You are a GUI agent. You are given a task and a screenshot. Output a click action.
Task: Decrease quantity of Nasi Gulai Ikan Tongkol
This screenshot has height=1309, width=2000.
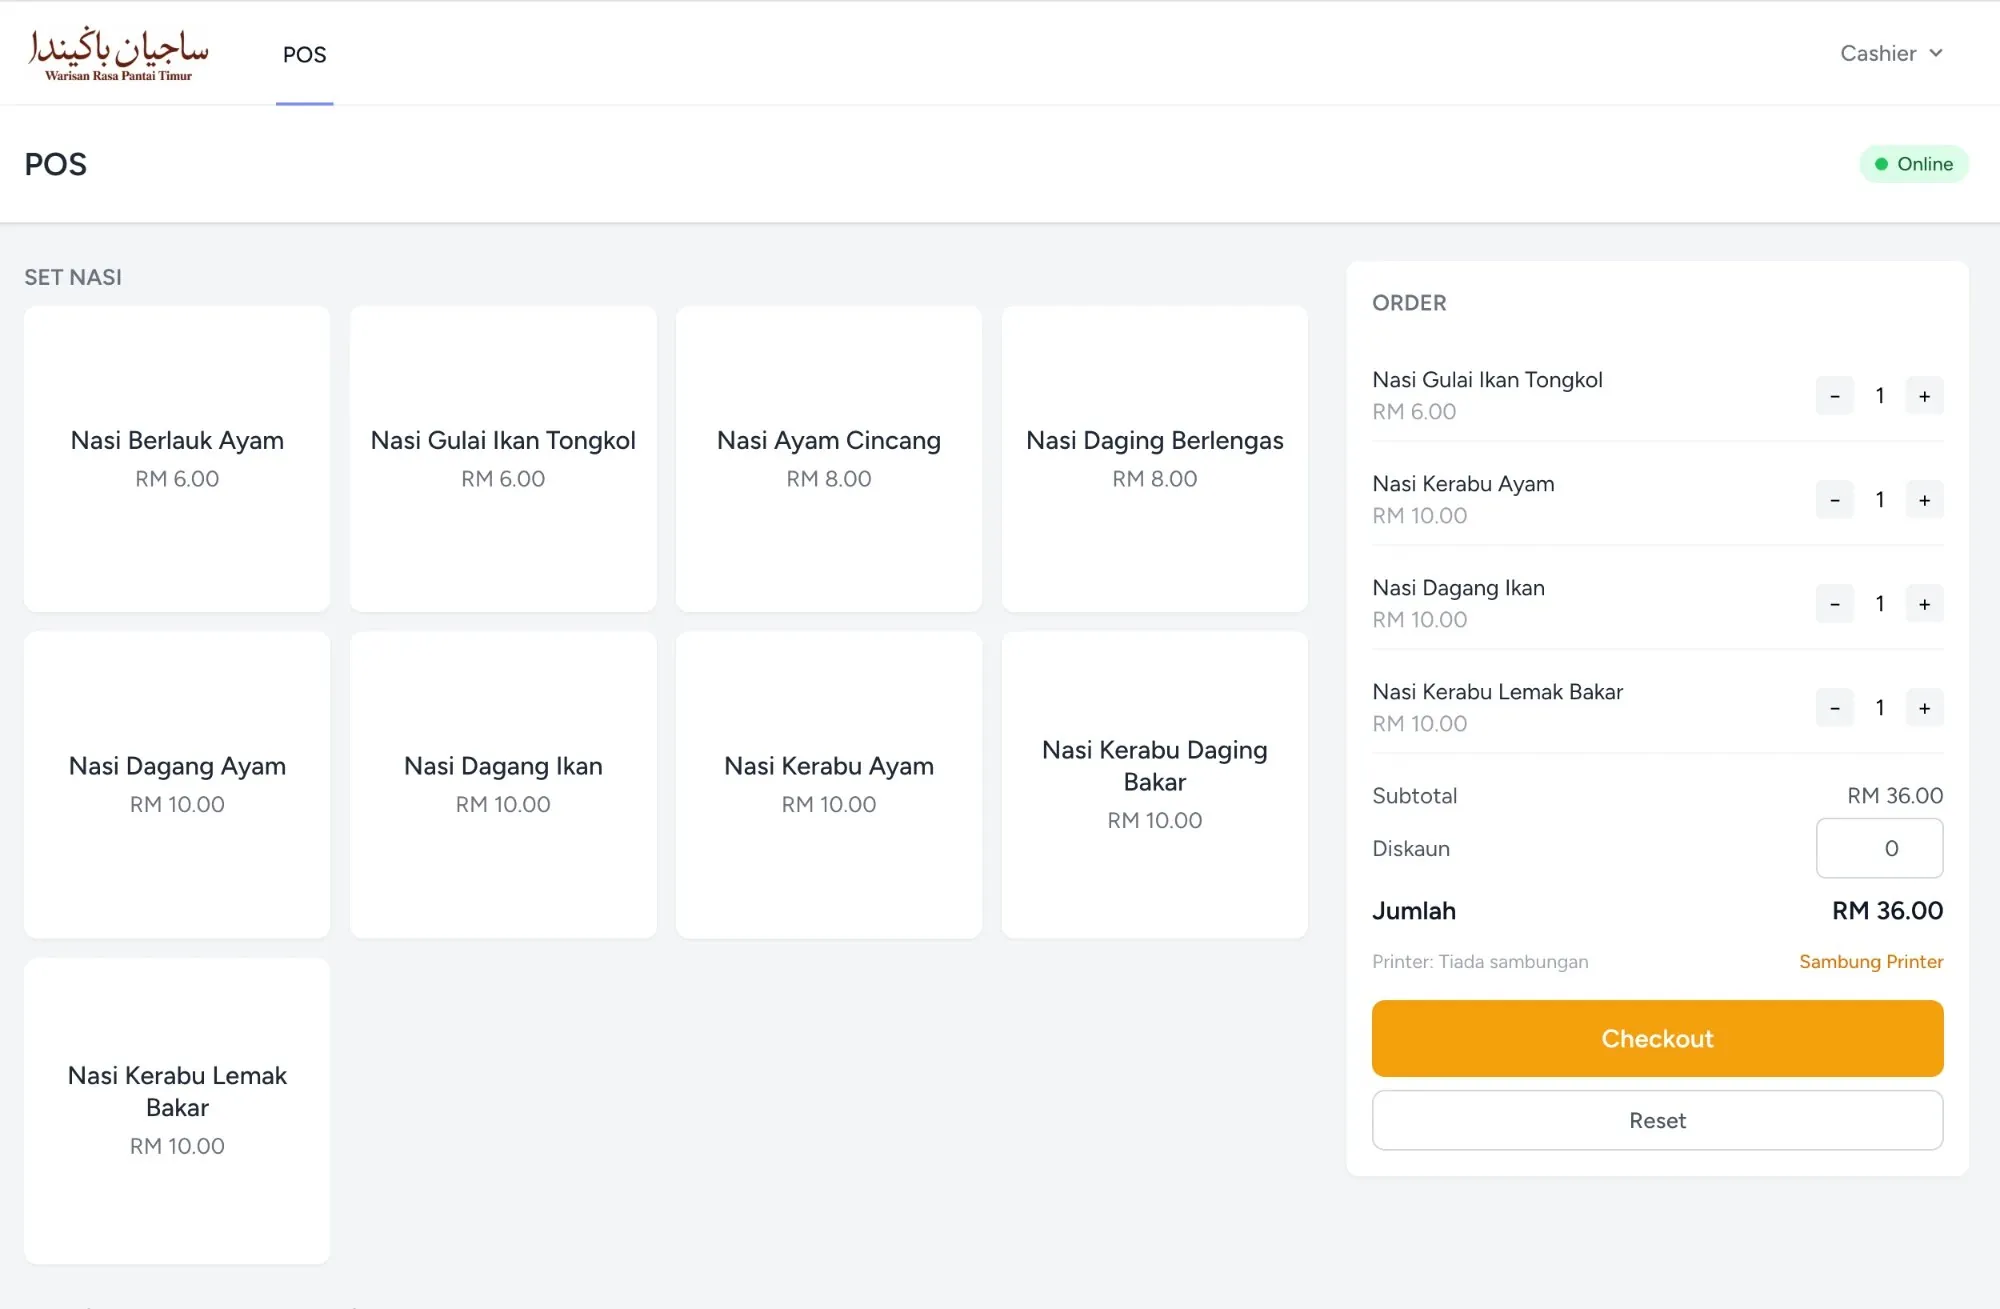tap(1835, 396)
